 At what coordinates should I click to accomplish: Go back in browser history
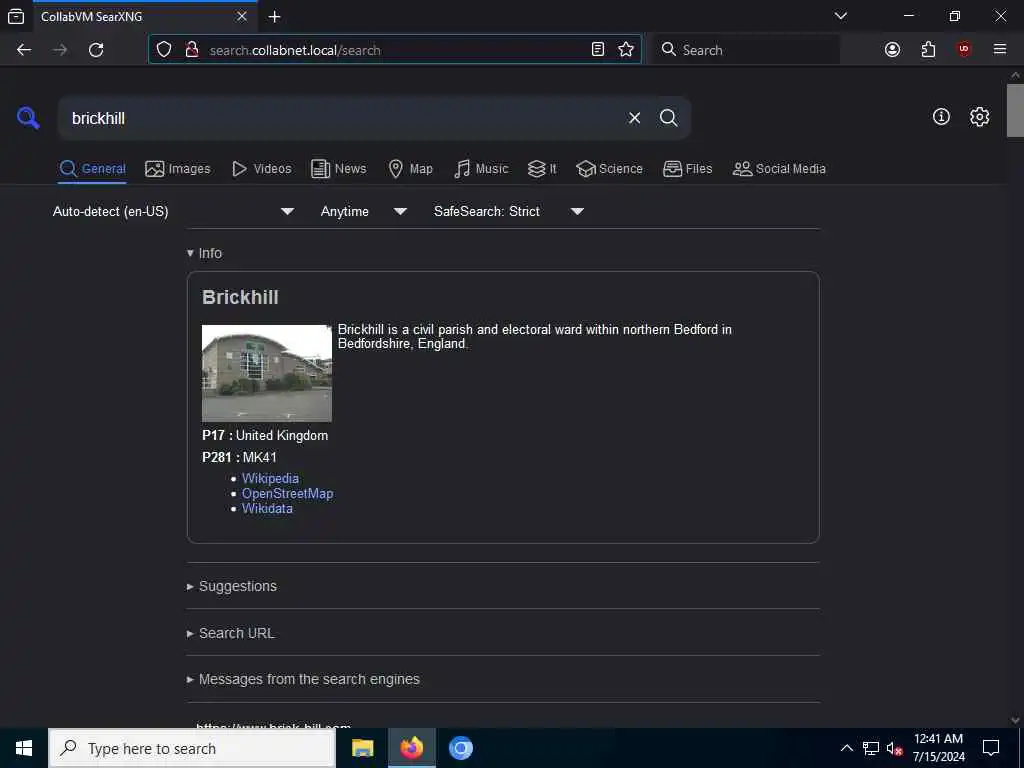point(24,50)
